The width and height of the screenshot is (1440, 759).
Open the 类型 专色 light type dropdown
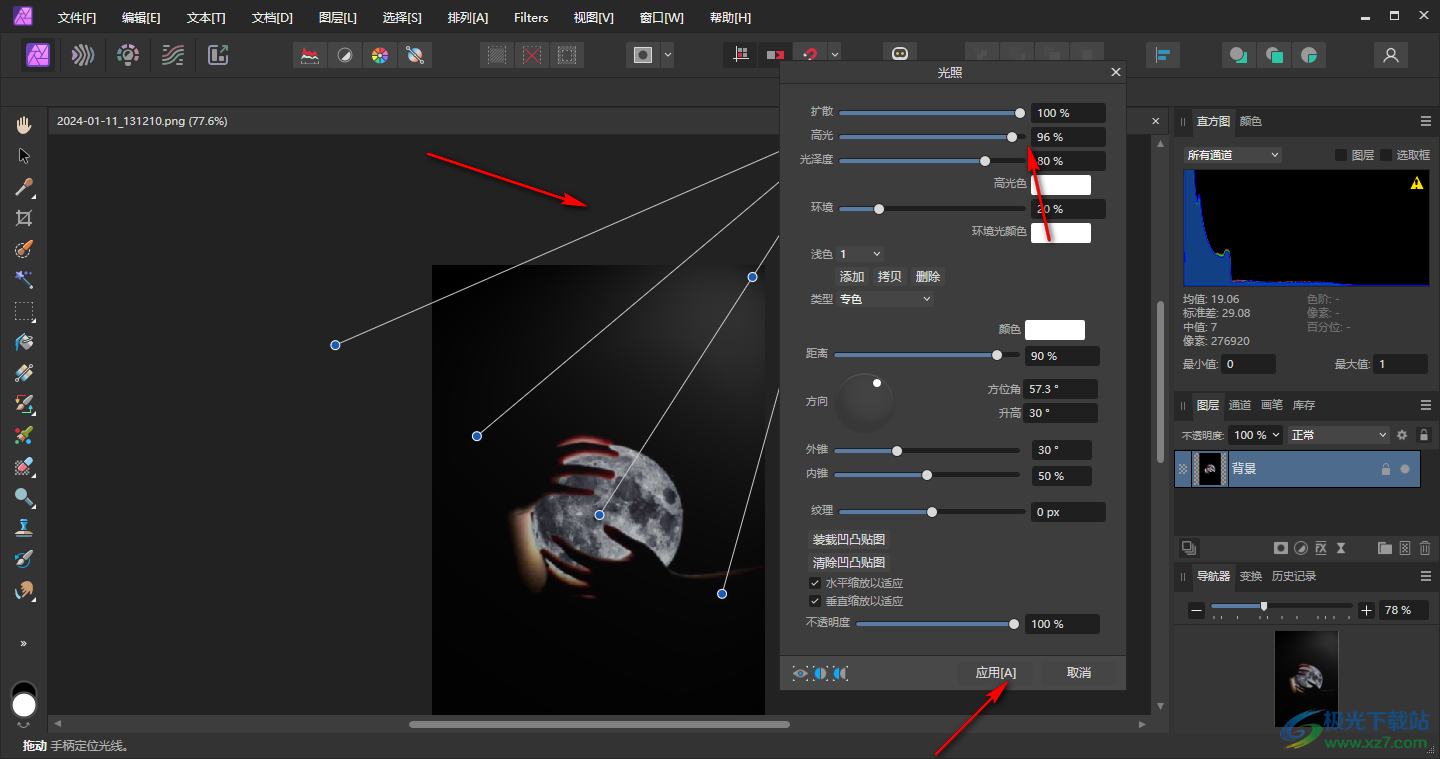(x=884, y=299)
